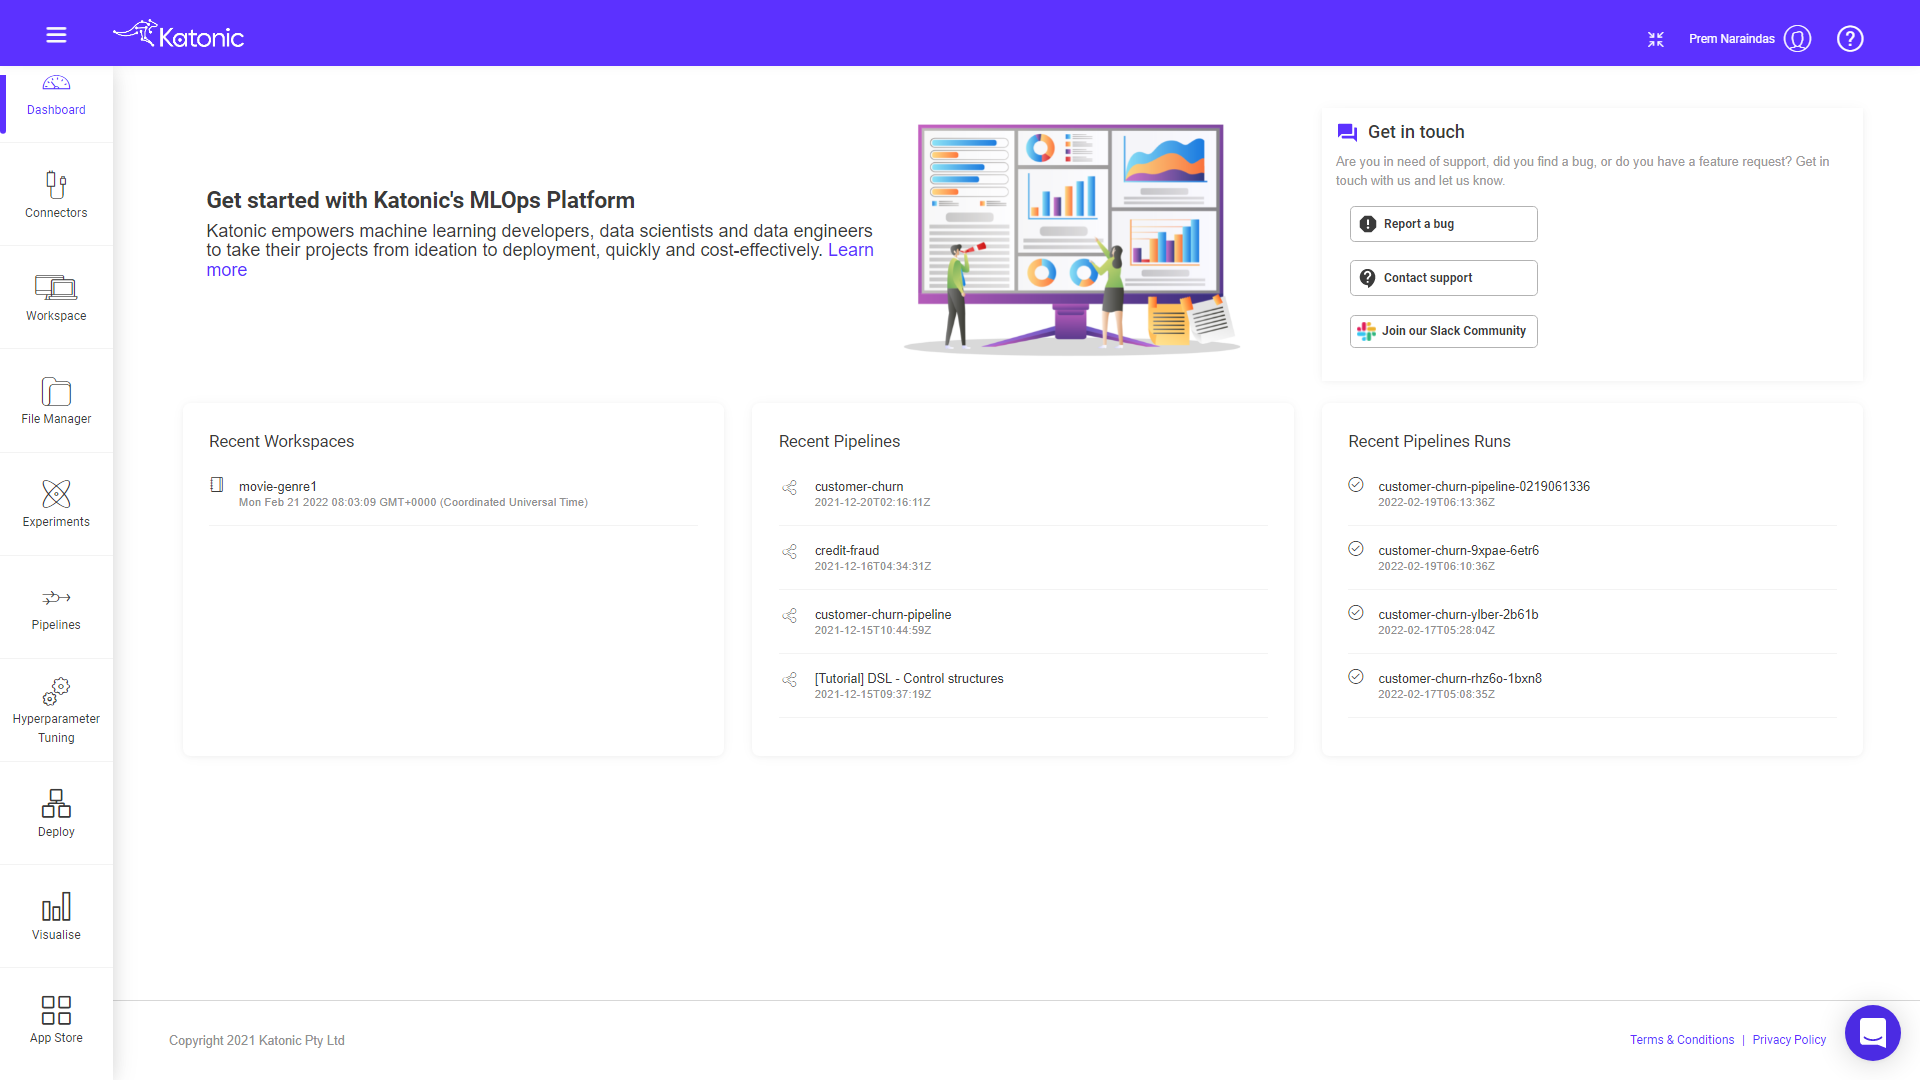Click timestamp 2022-02-19T06:13:36Z
Screen dimensions: 1920x1080
[1436, 503]
